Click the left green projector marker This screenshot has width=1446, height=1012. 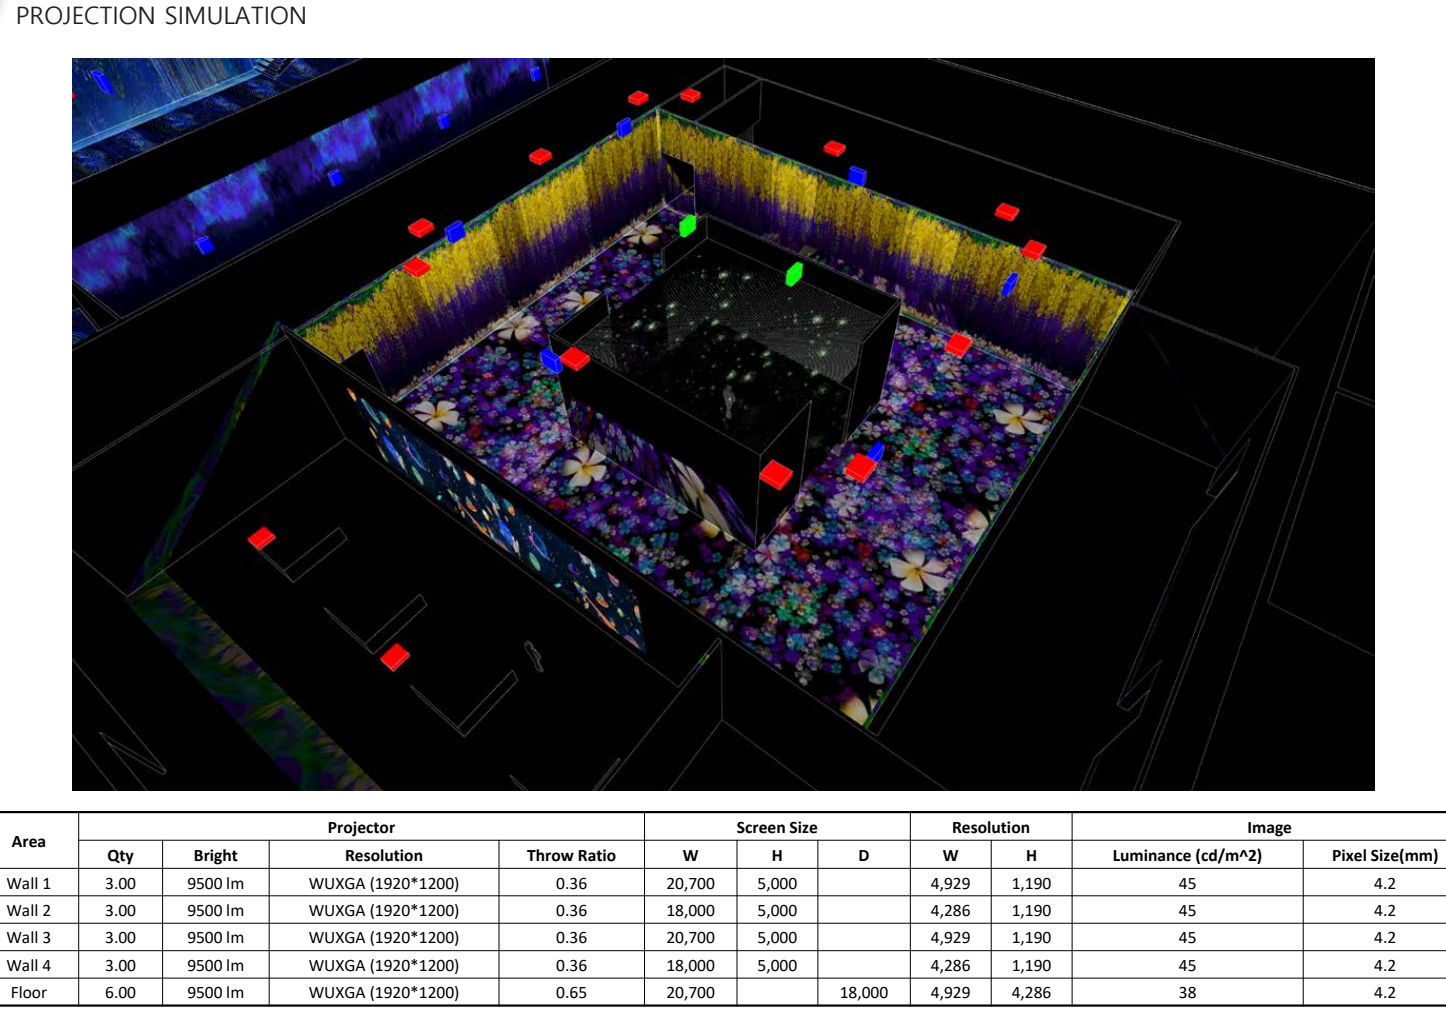pos(687,226)
